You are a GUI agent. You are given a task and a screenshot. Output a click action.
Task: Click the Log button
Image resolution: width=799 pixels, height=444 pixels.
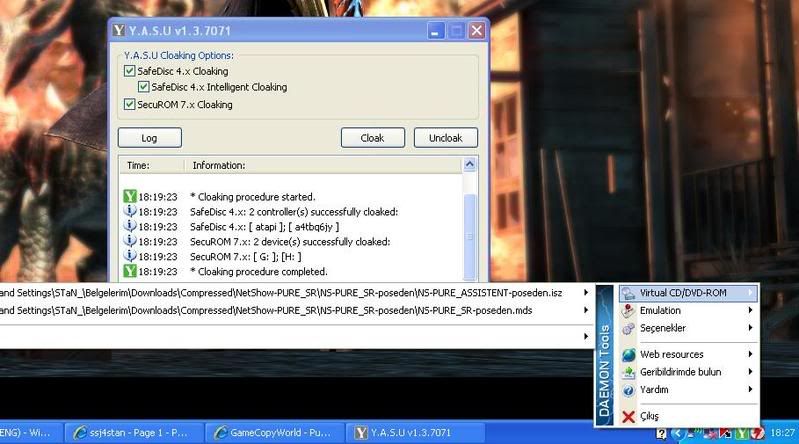pos(149,138)
